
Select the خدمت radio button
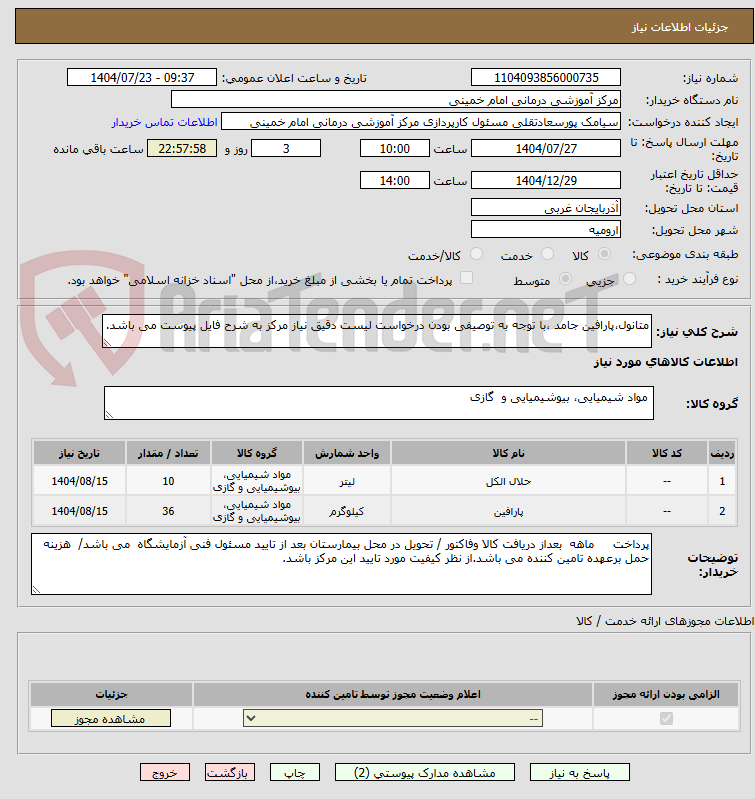547,253
